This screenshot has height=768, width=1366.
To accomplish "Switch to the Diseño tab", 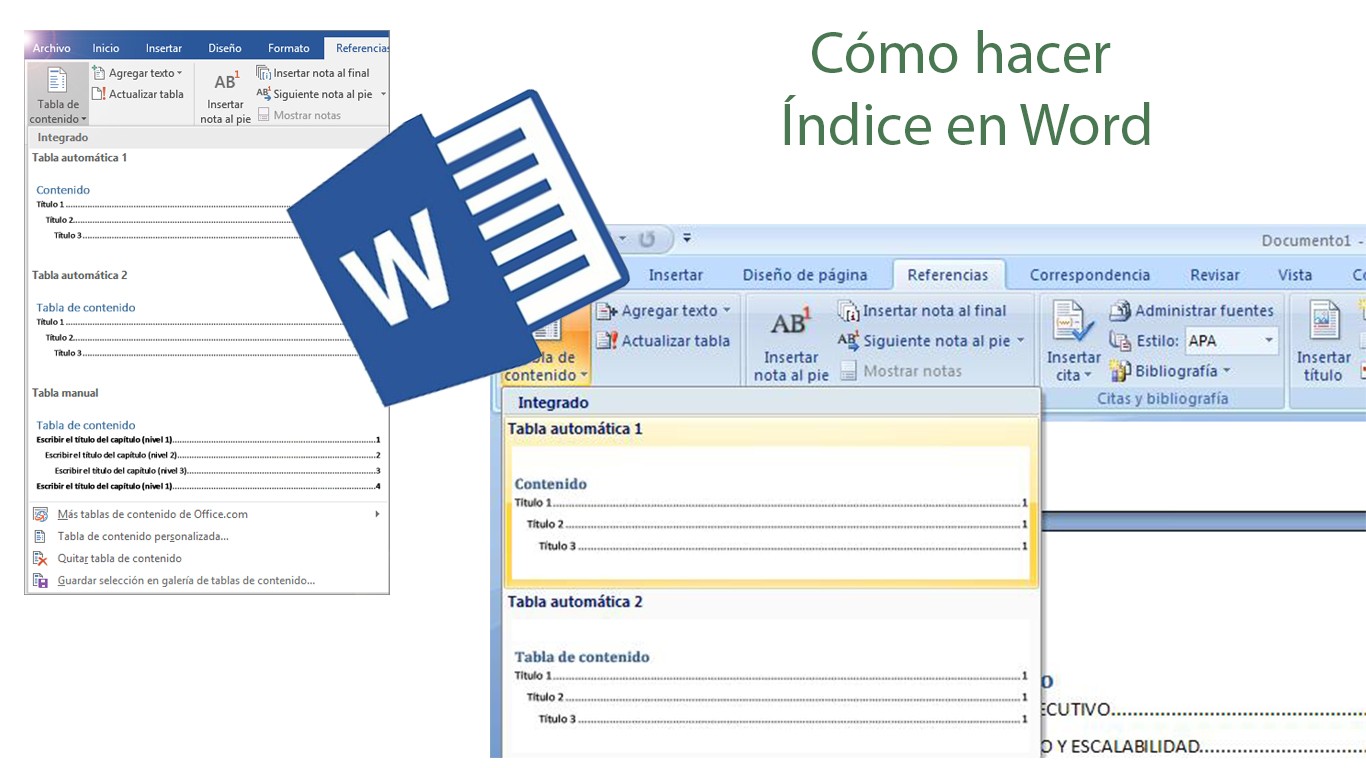I will click(225, 48).
